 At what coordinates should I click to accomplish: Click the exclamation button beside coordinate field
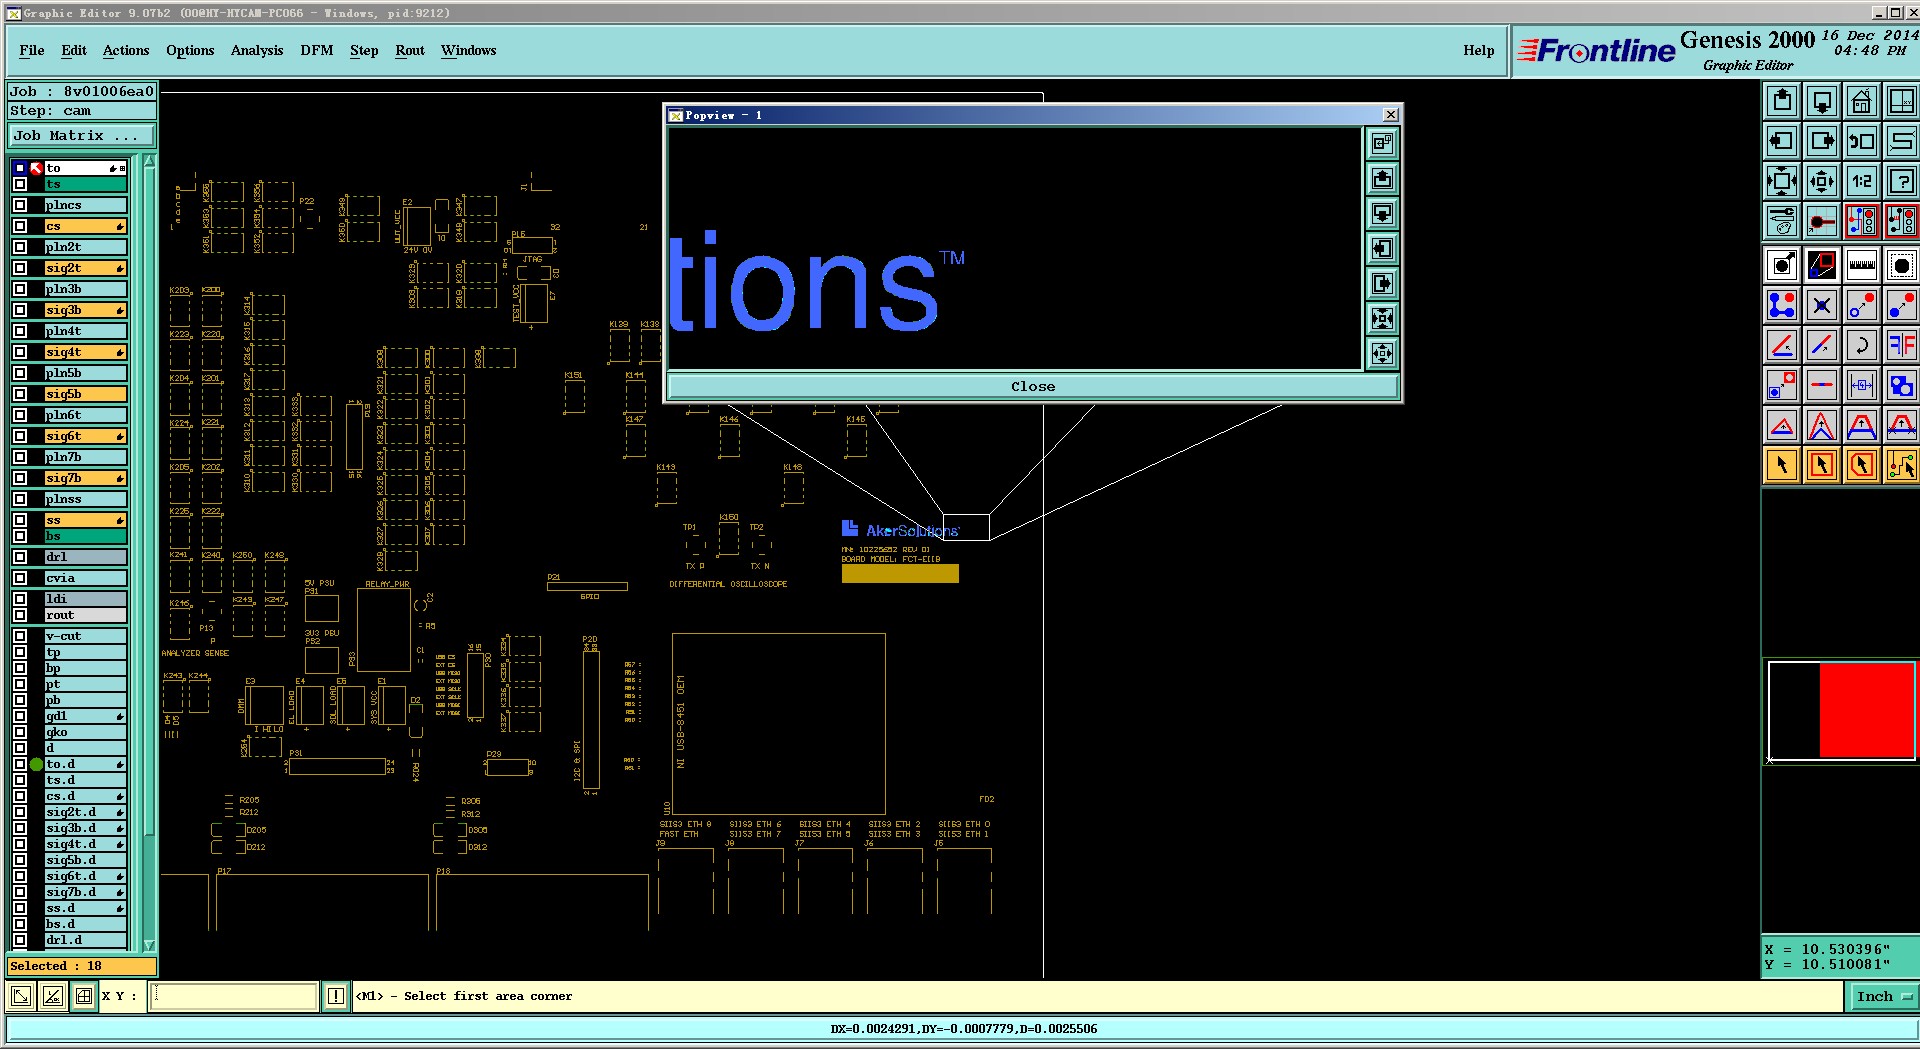pos(335,996)
